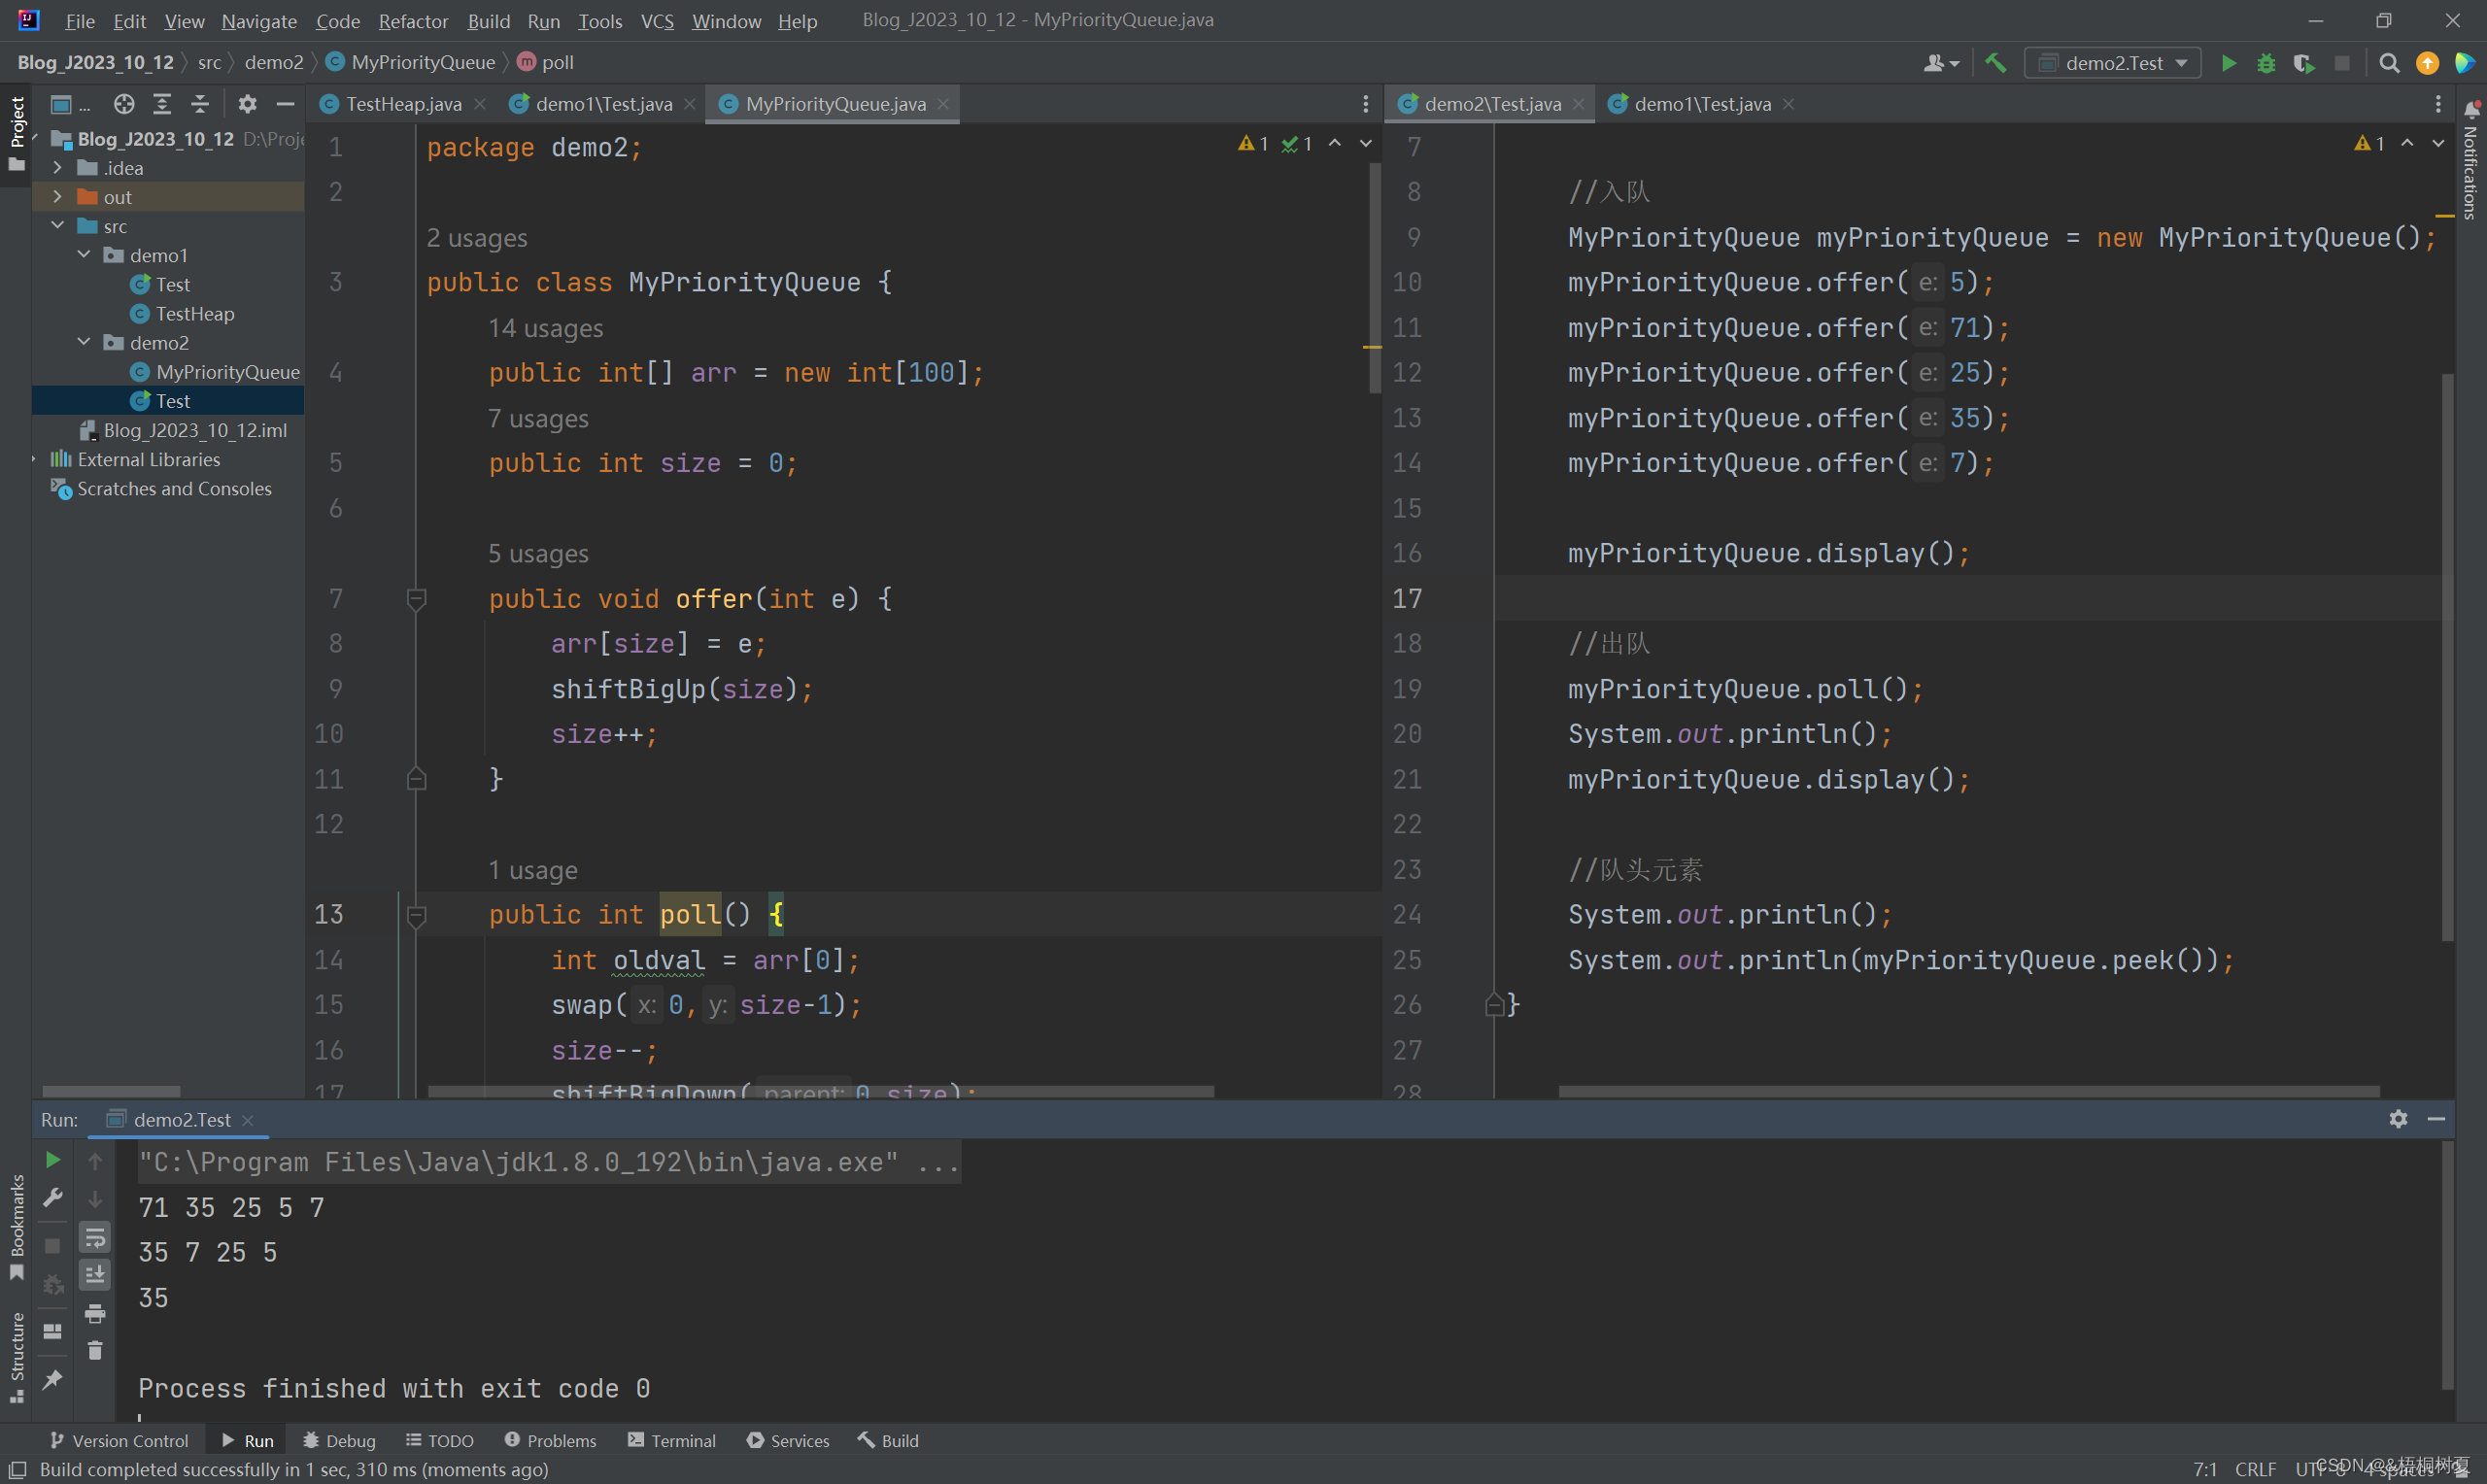Viewport: 2487px width, 1484px height.
Task: Open Services tool window
Action: (x=788, y=1440)
